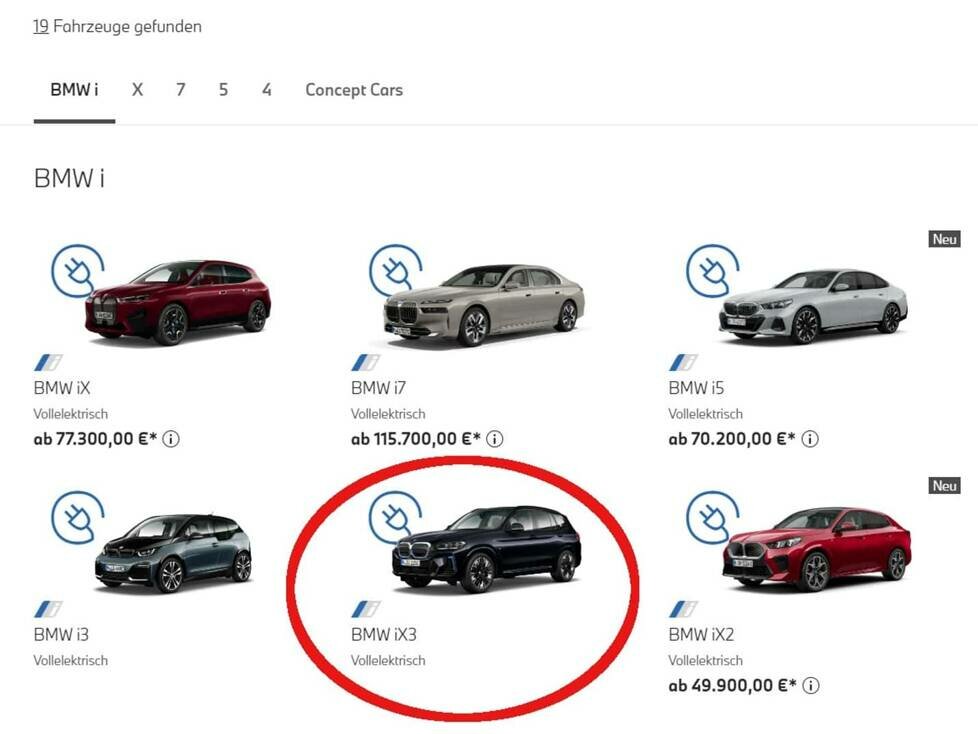Click the BMW i stripe logo above BMW iX2

[684, 609]
